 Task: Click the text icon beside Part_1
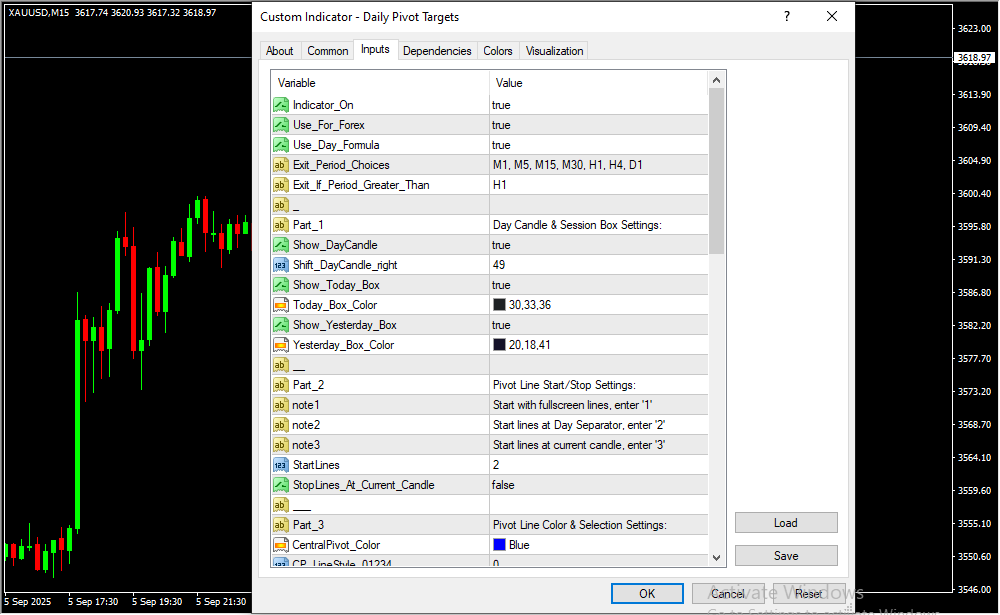(281, 225)
